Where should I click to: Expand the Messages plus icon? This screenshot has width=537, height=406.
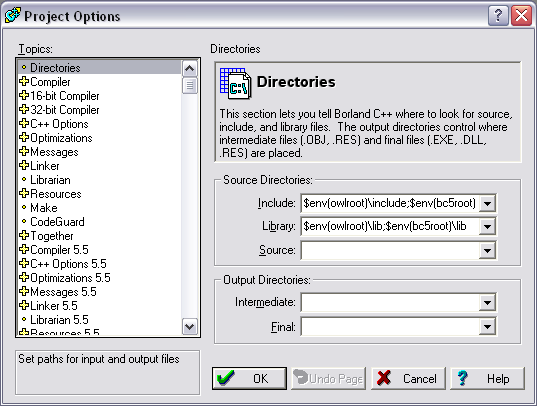(x=24, y=151)
